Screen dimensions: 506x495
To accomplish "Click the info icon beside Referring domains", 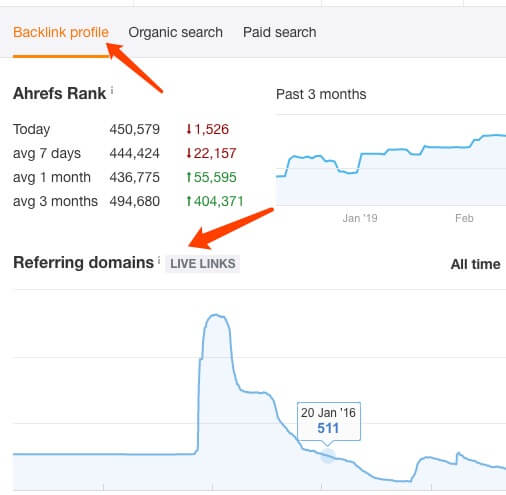I will click(159, 260).
